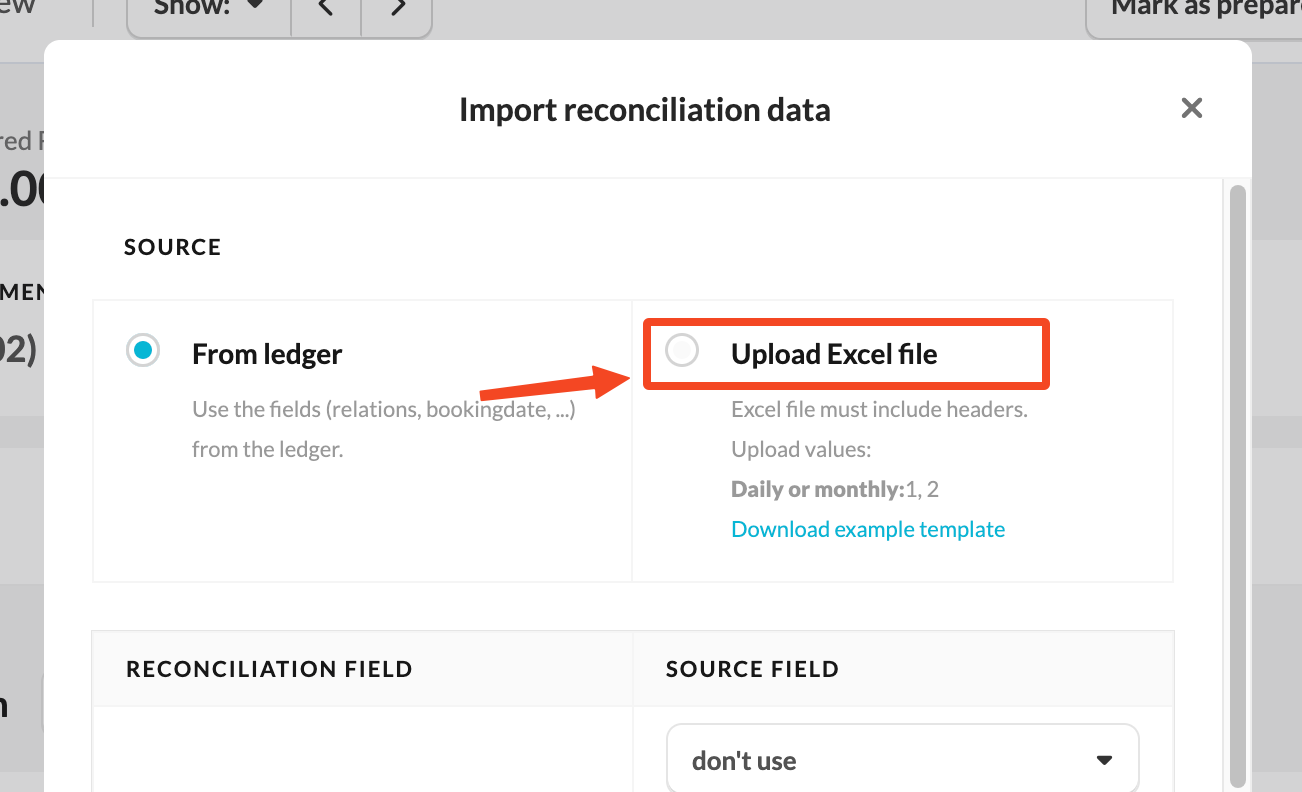The image size is (1302, 792).
Task: Click the Source Field column header
Action: 752,669
